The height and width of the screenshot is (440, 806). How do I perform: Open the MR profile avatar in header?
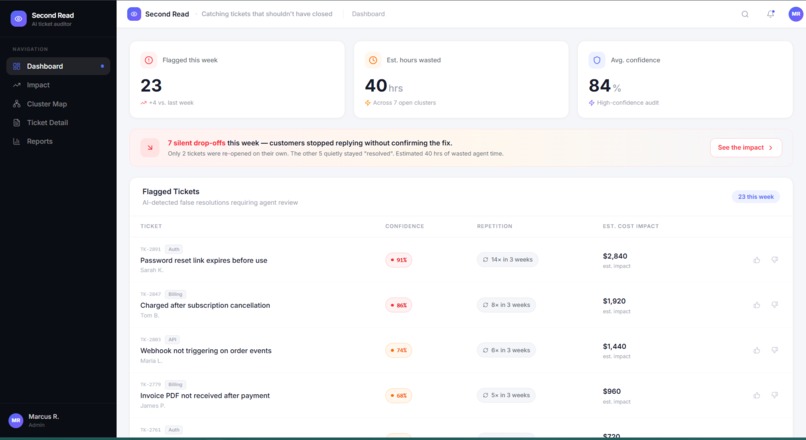coord(796,14)
